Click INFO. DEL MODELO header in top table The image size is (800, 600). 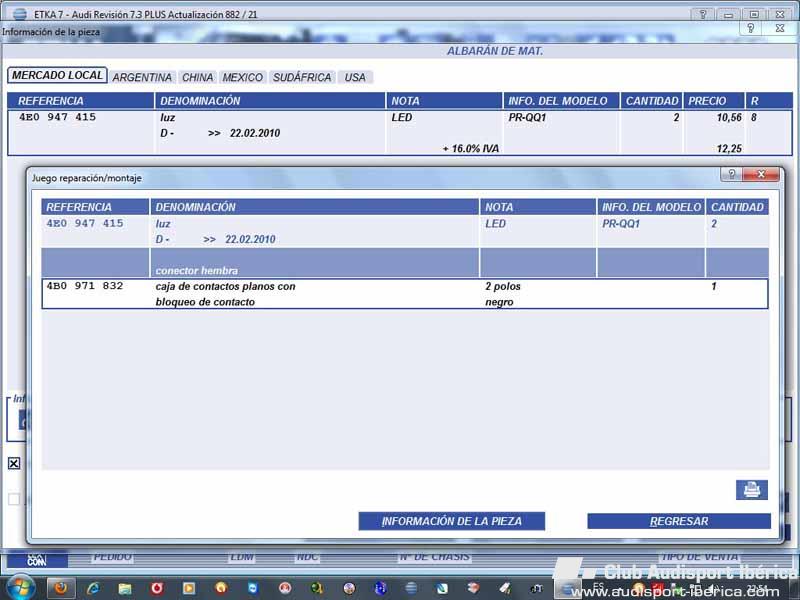point(561,101)
